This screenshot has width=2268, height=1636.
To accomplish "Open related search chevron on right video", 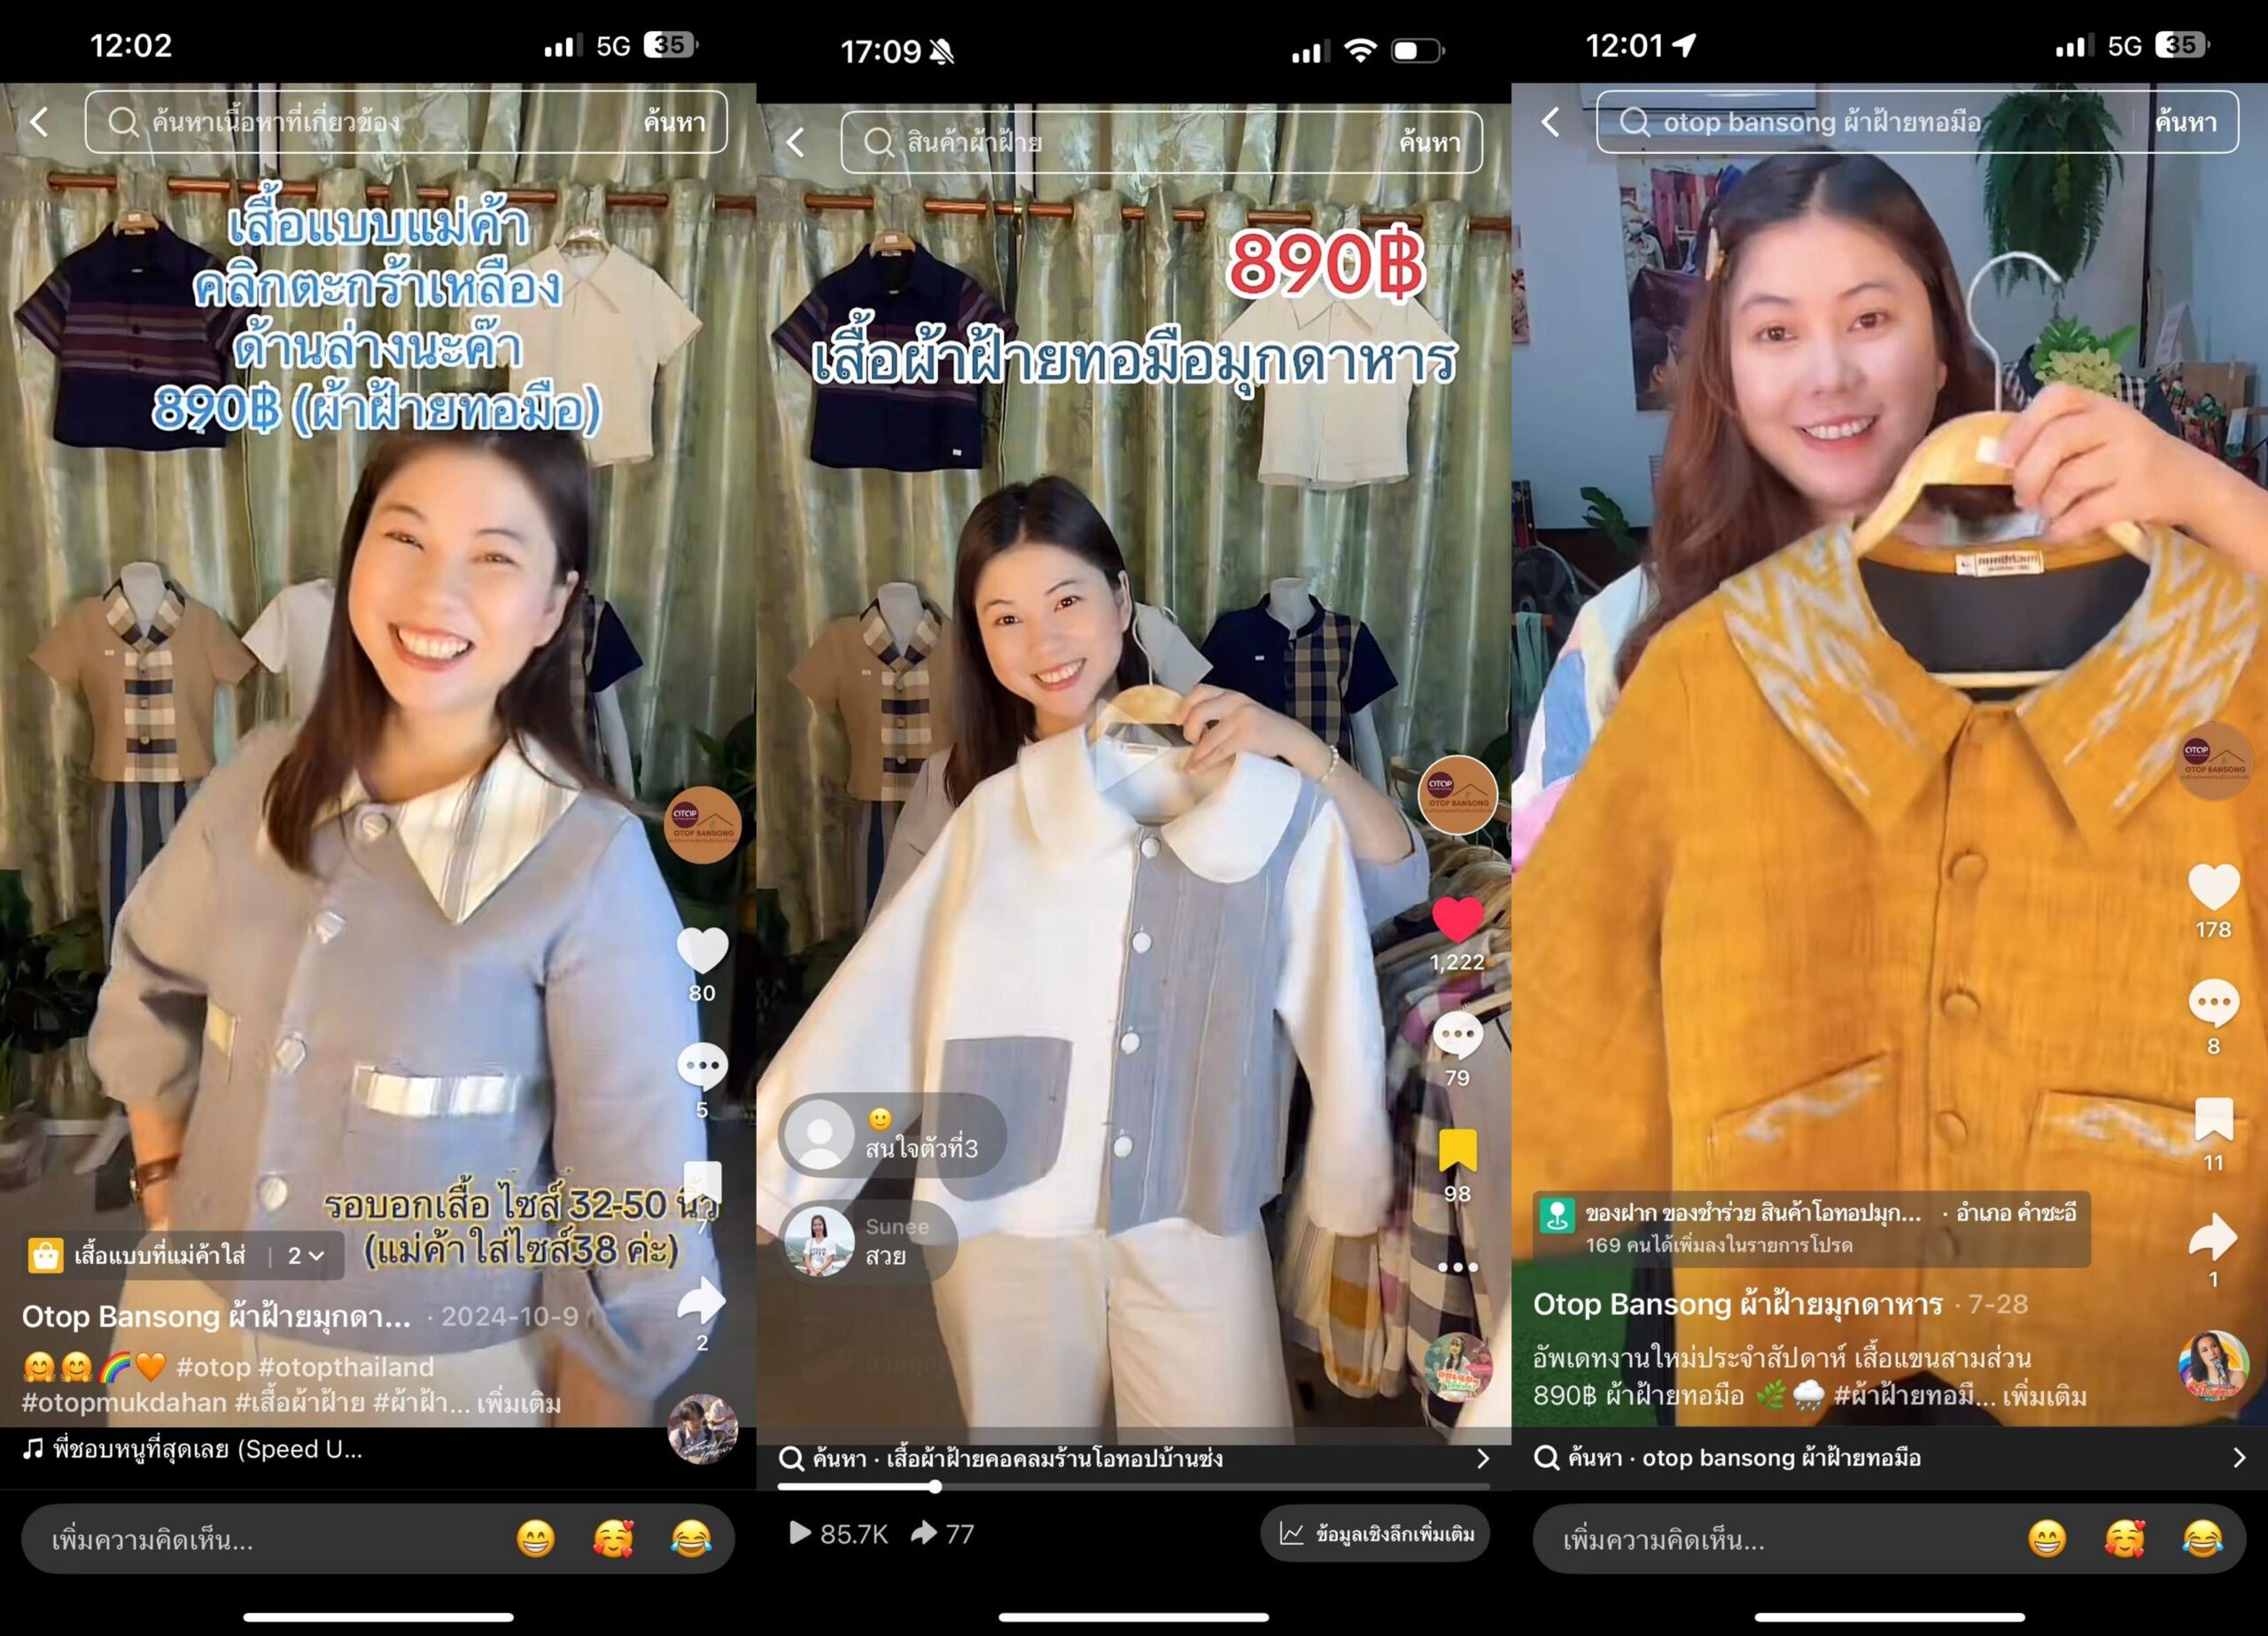I will pyautogui.click(x=2239, y=1458).
